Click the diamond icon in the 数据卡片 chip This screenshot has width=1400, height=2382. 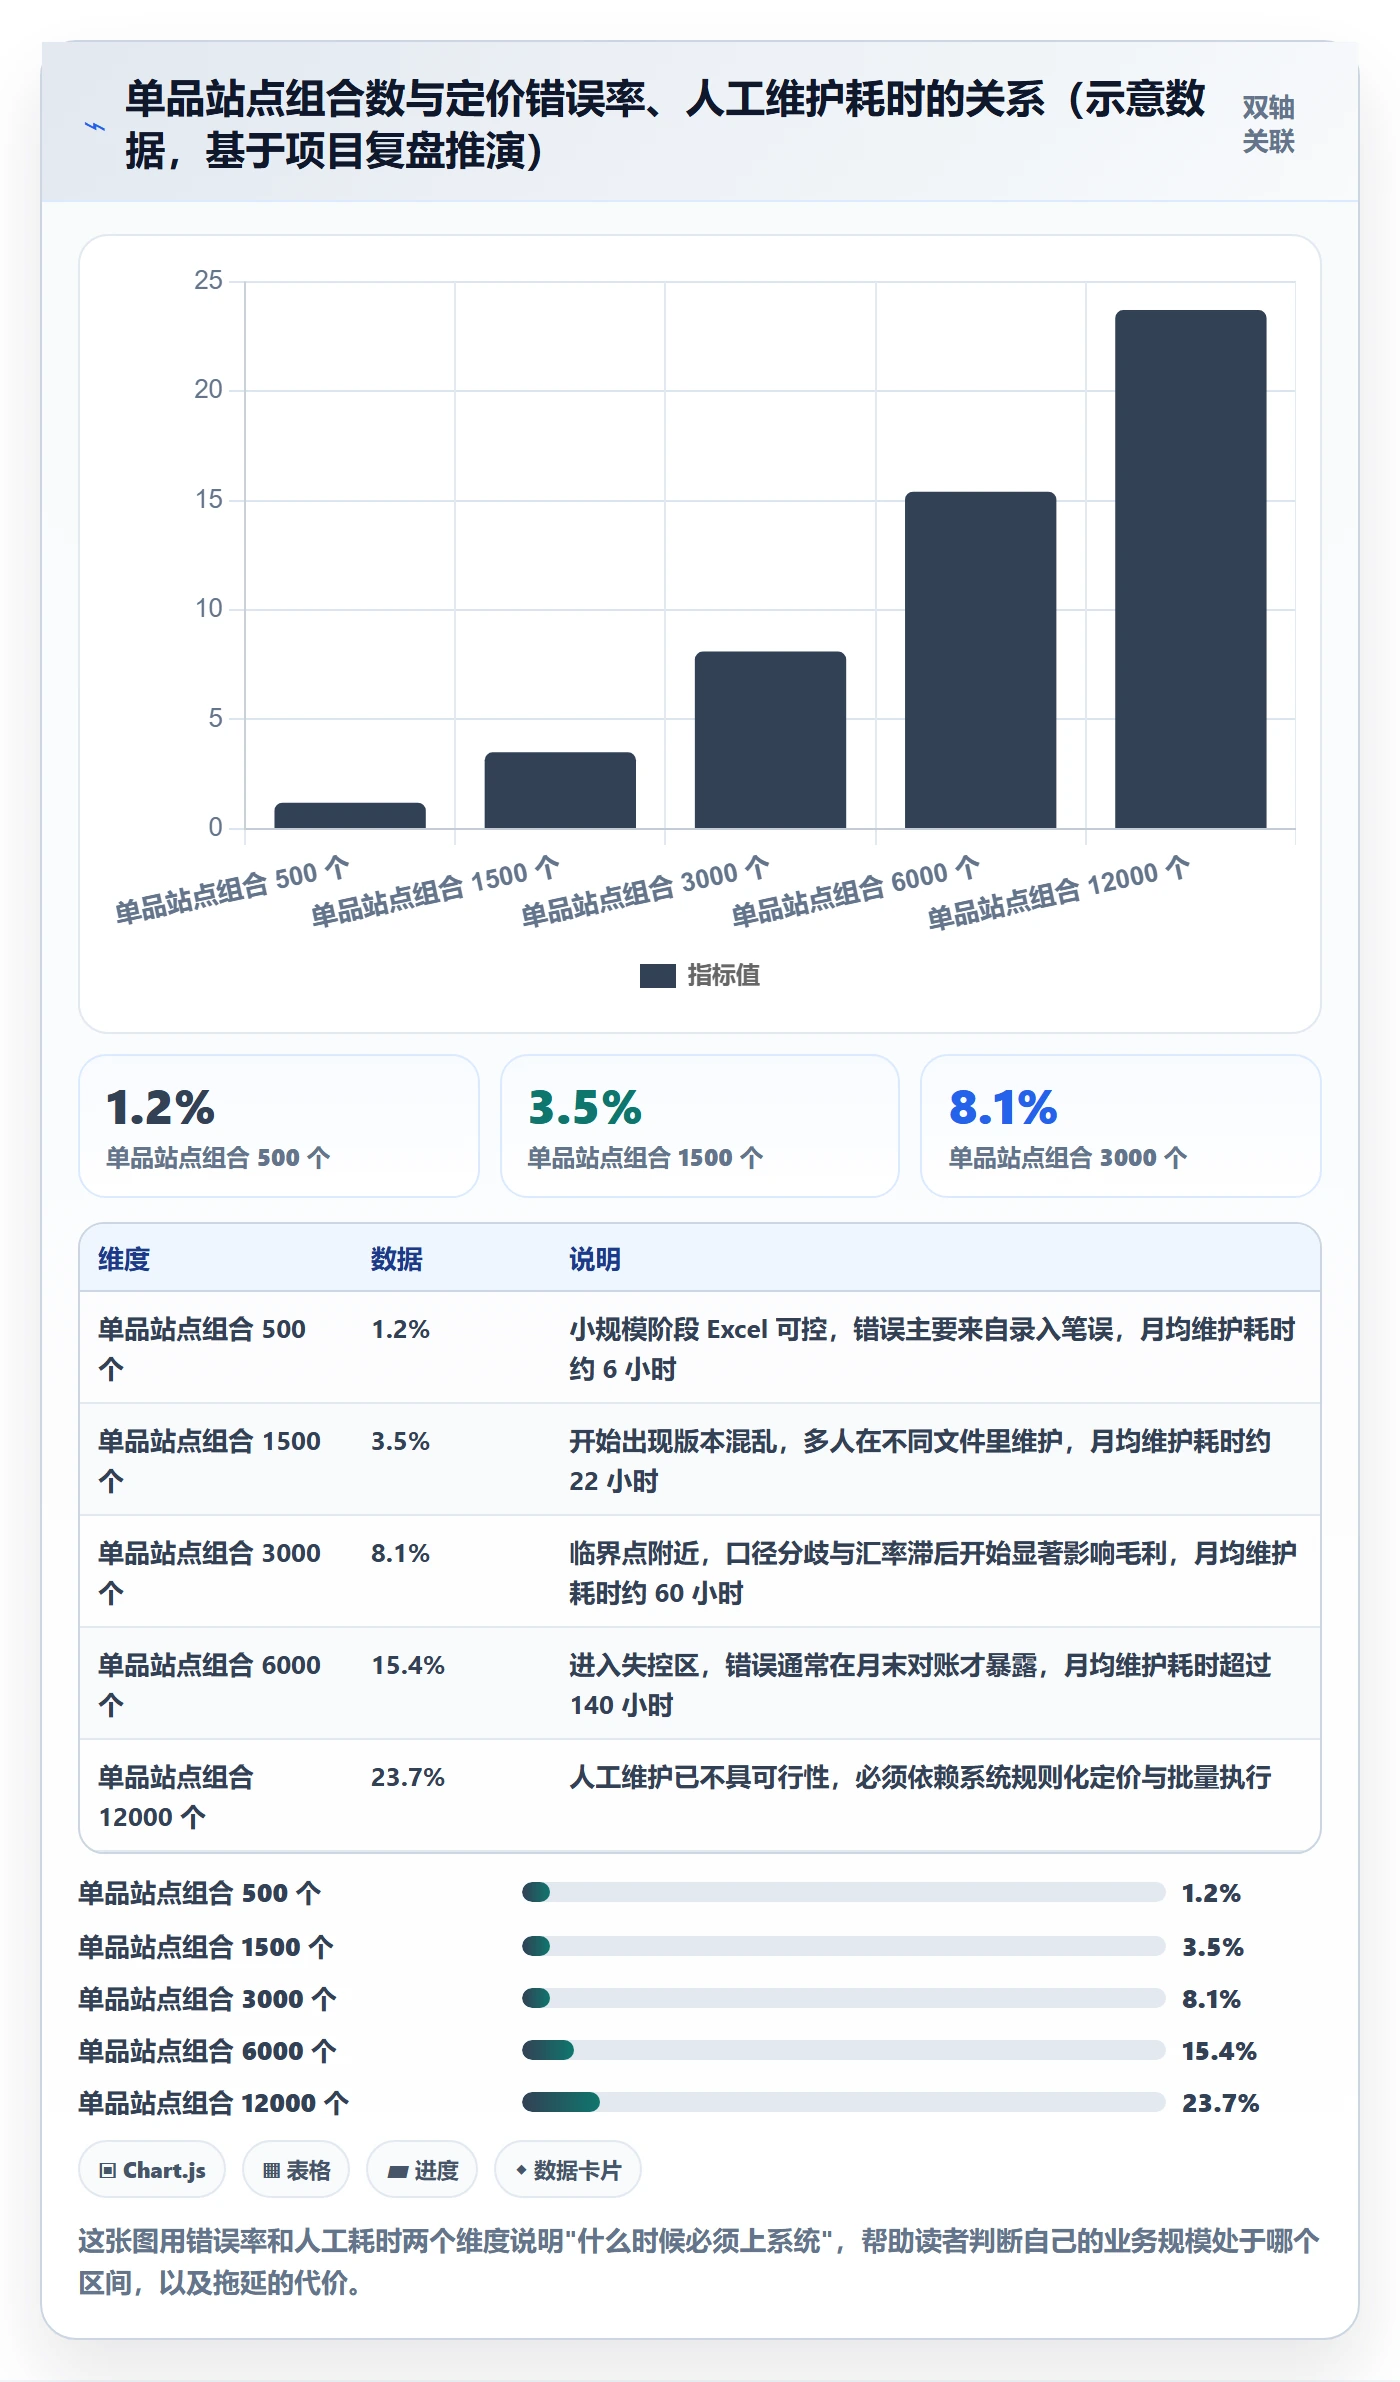521,2170
